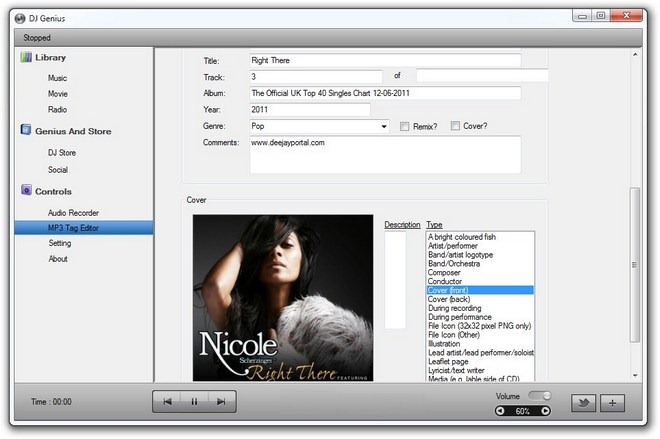
Task: Toggle the volume mute switch
Action: pyautogui.click(x=540, y=396)
